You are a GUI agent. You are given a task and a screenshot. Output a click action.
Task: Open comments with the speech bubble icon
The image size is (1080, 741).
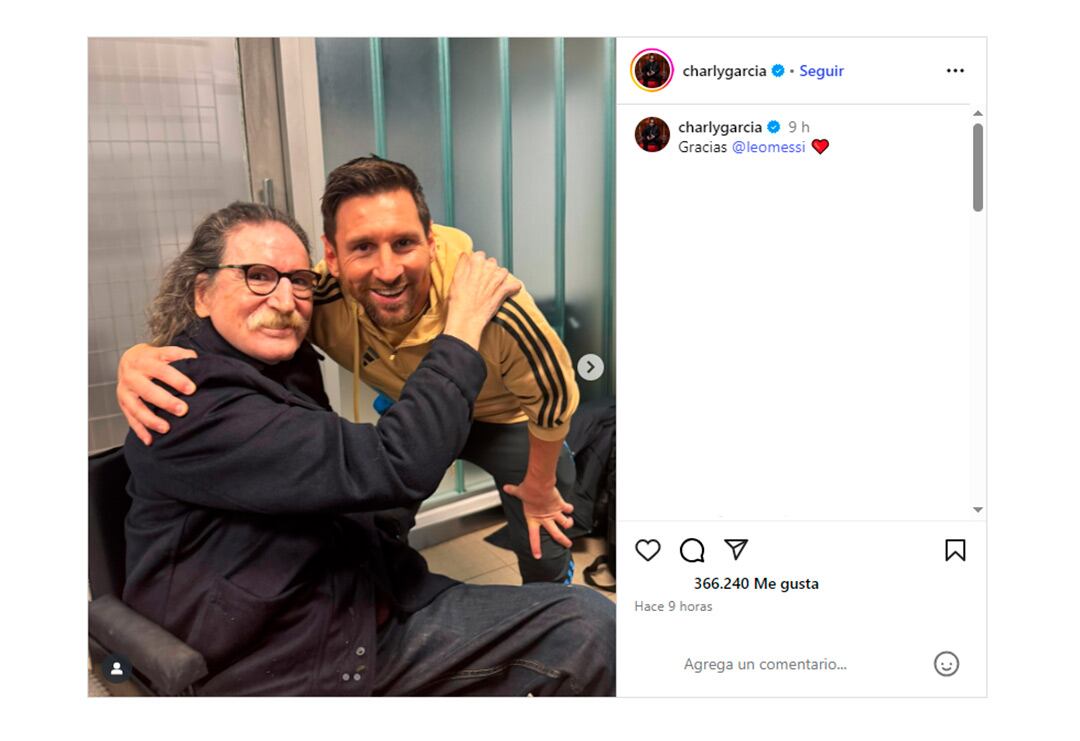click(692, 550)
